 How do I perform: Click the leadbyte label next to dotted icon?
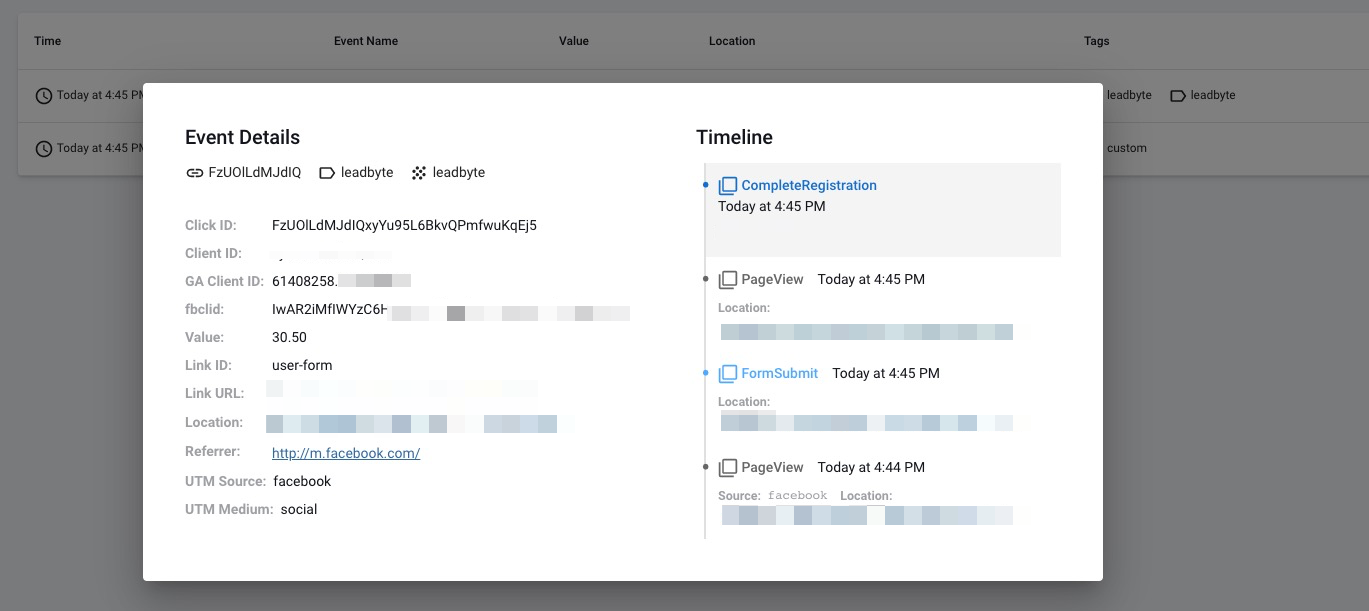(459, 173)
